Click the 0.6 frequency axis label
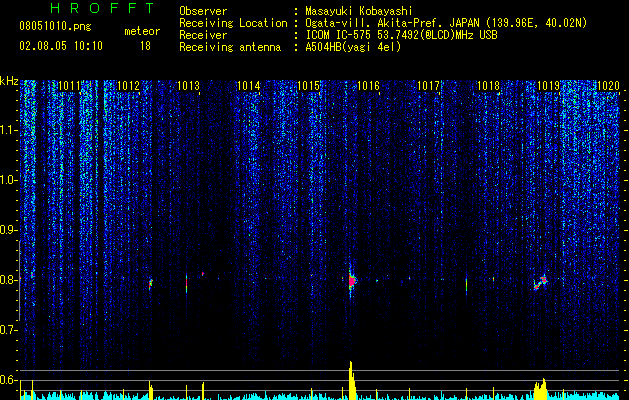Viewport: 629px width, 400px height. [8, 380]
